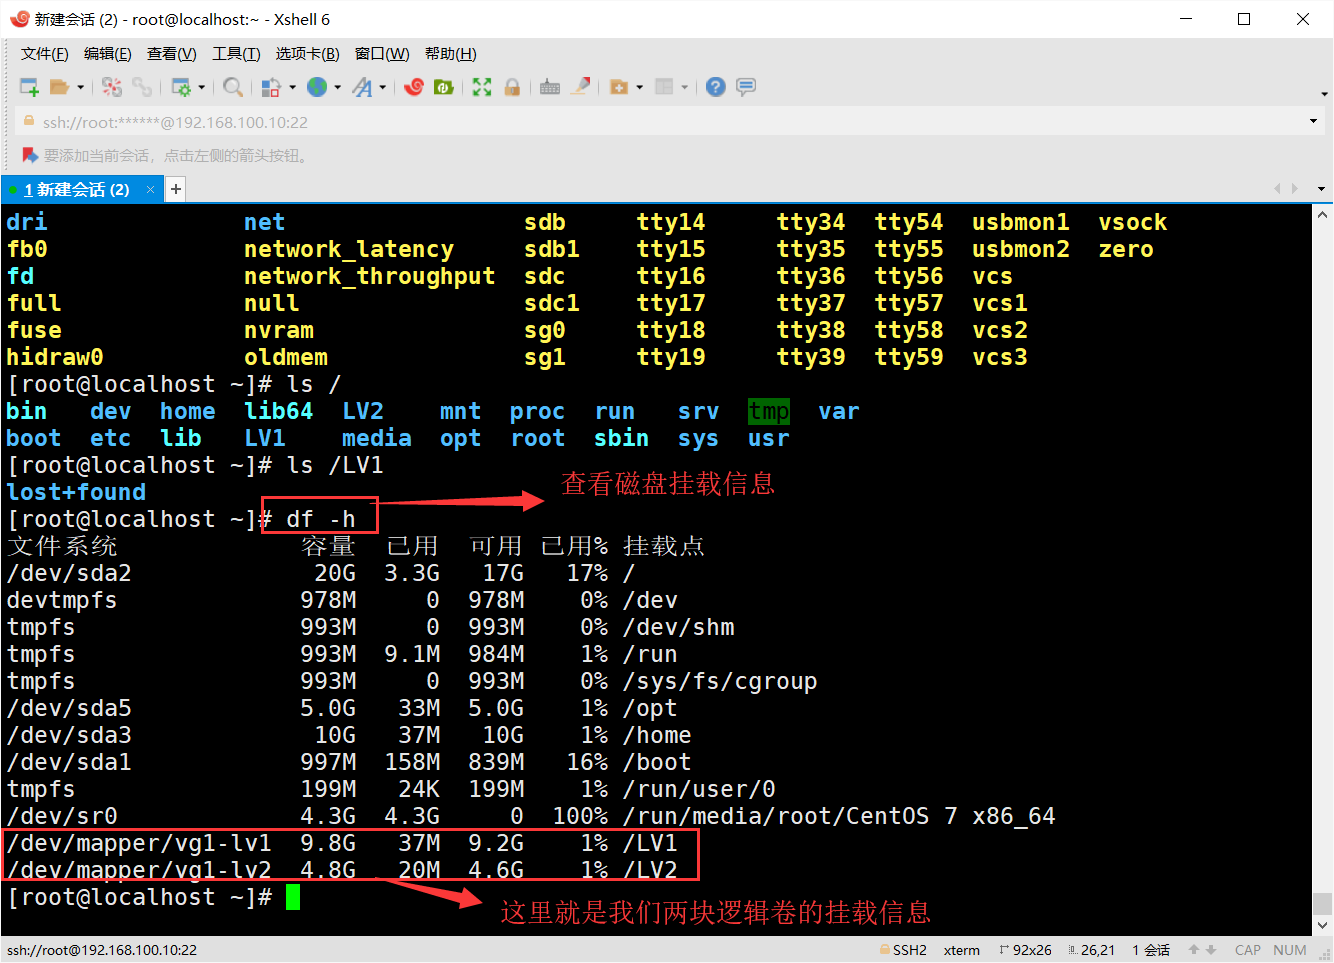This screenshot has height=963, width=1334.
Task: Click the /dev/mapper/vg1-lv1 row text
Action: [x=139, y=843]
